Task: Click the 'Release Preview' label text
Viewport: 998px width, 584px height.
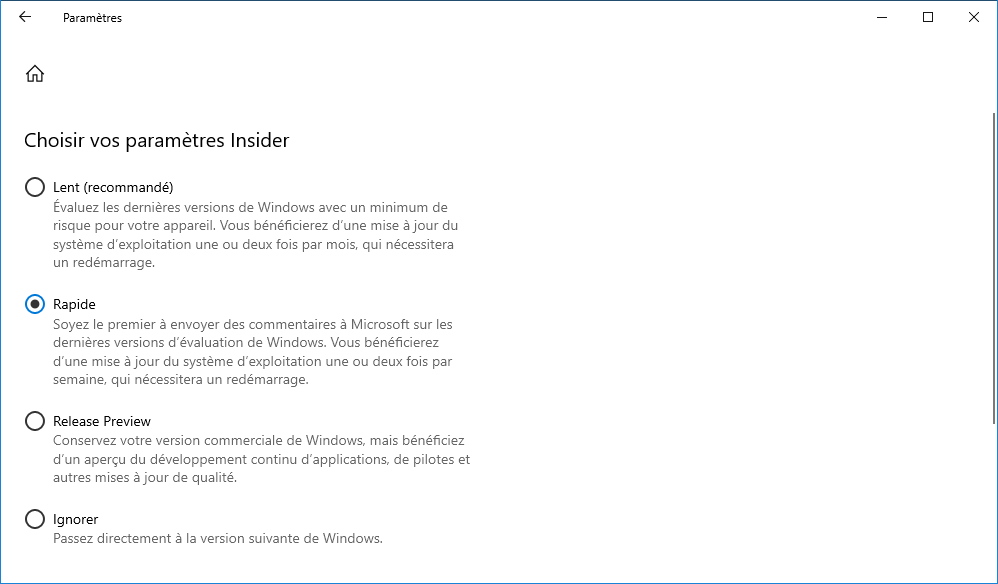Action: (x=102, y=421)
